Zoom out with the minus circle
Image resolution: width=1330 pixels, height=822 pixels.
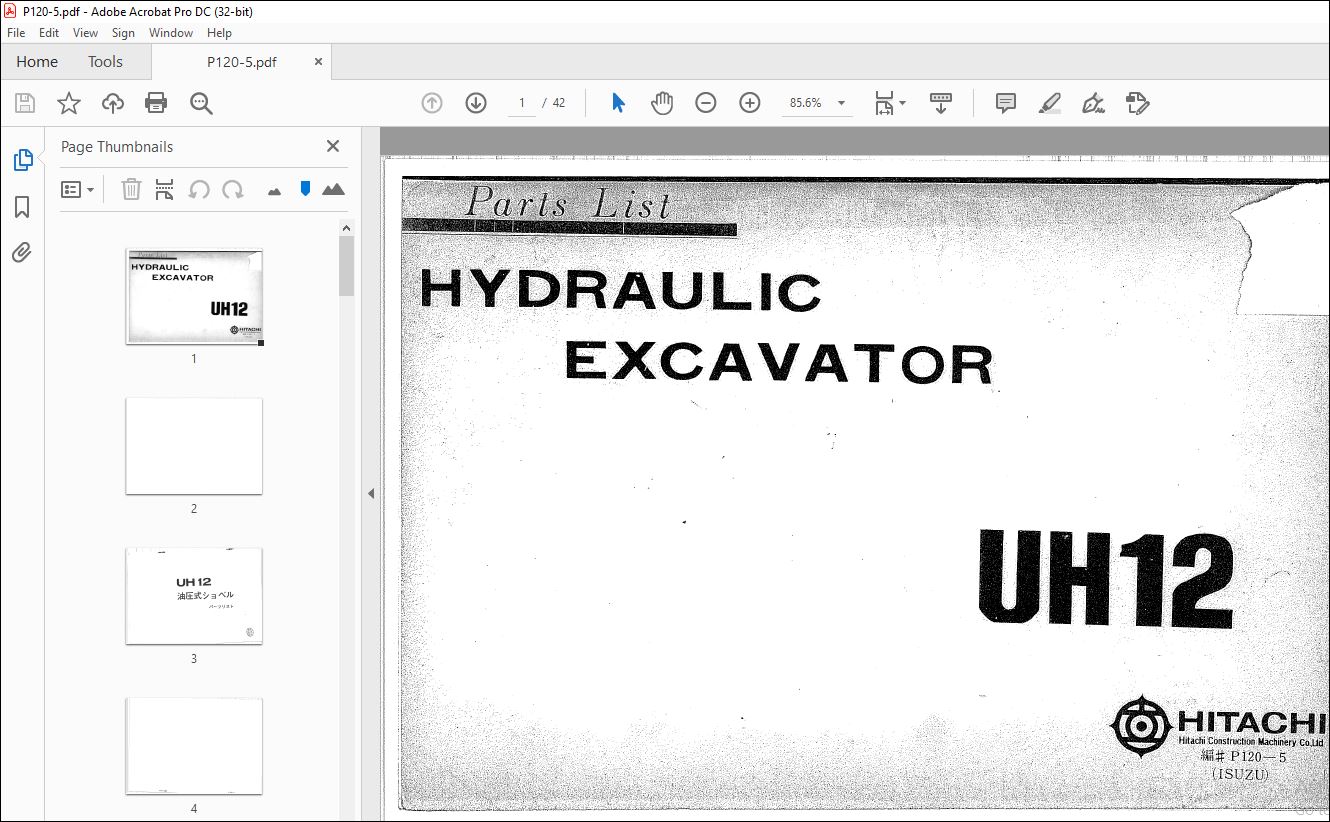click(706, 103)
